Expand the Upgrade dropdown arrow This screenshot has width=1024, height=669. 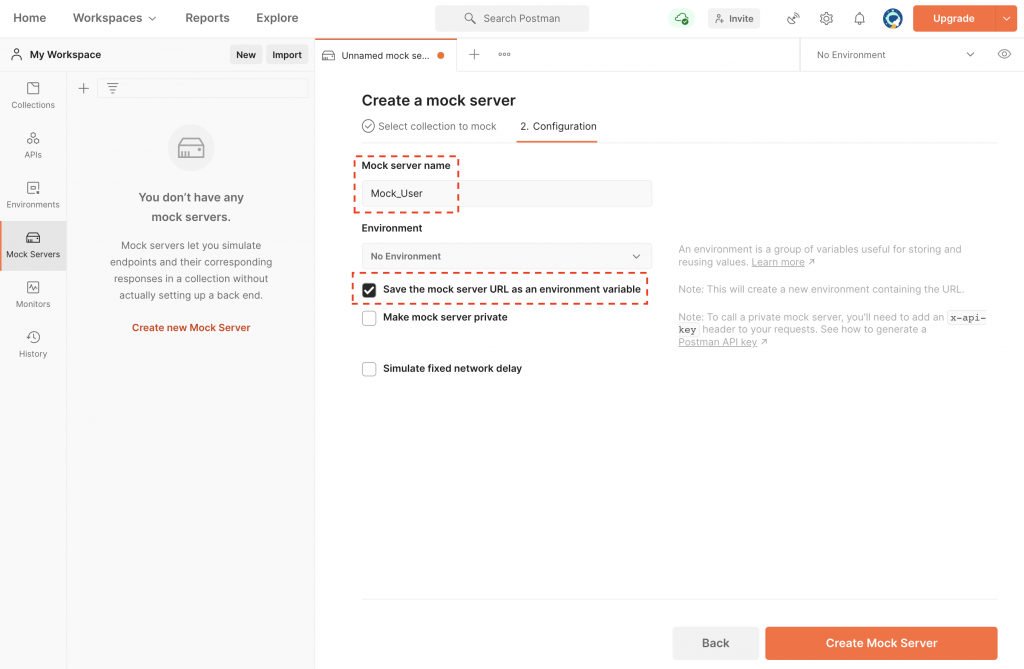[x=1006, y=18]
